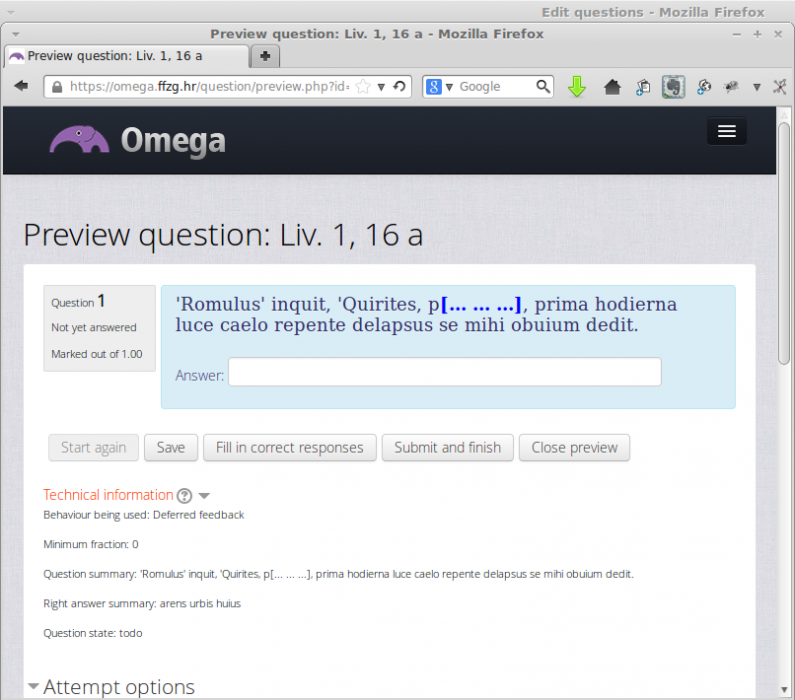Reload the page with the refresh icon
The width and height of the screenshot is (795, 700).
(400, 86)
